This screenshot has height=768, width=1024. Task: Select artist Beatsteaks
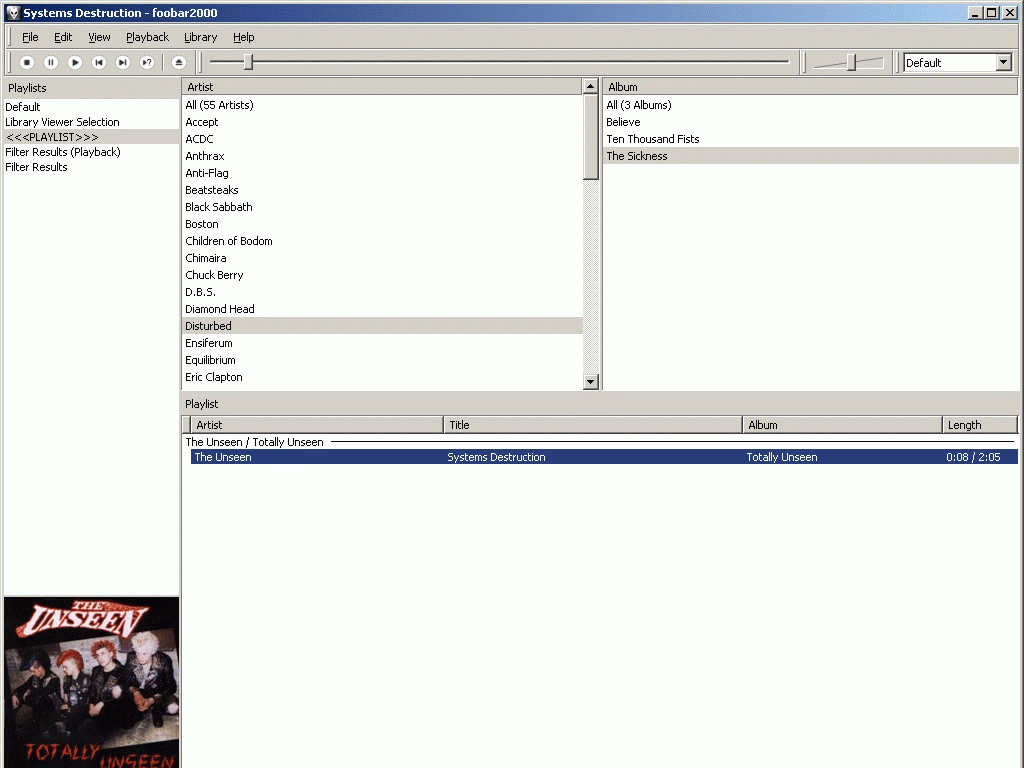pos(382,190)
